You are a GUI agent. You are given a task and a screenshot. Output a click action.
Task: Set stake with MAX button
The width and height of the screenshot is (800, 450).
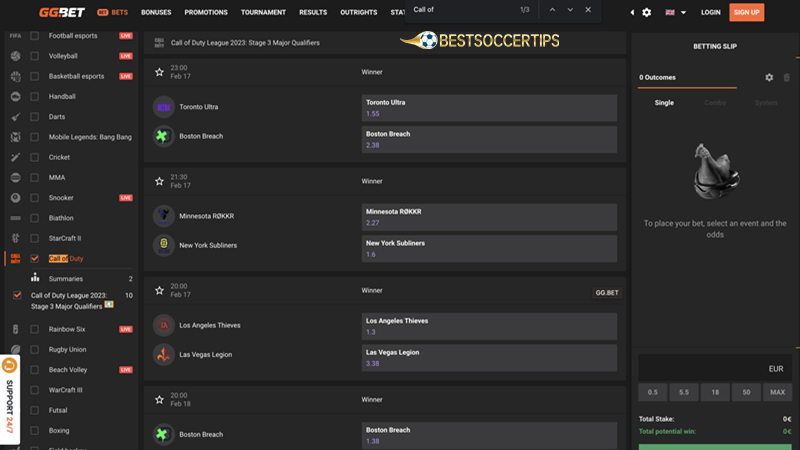[x=778, y=392]
